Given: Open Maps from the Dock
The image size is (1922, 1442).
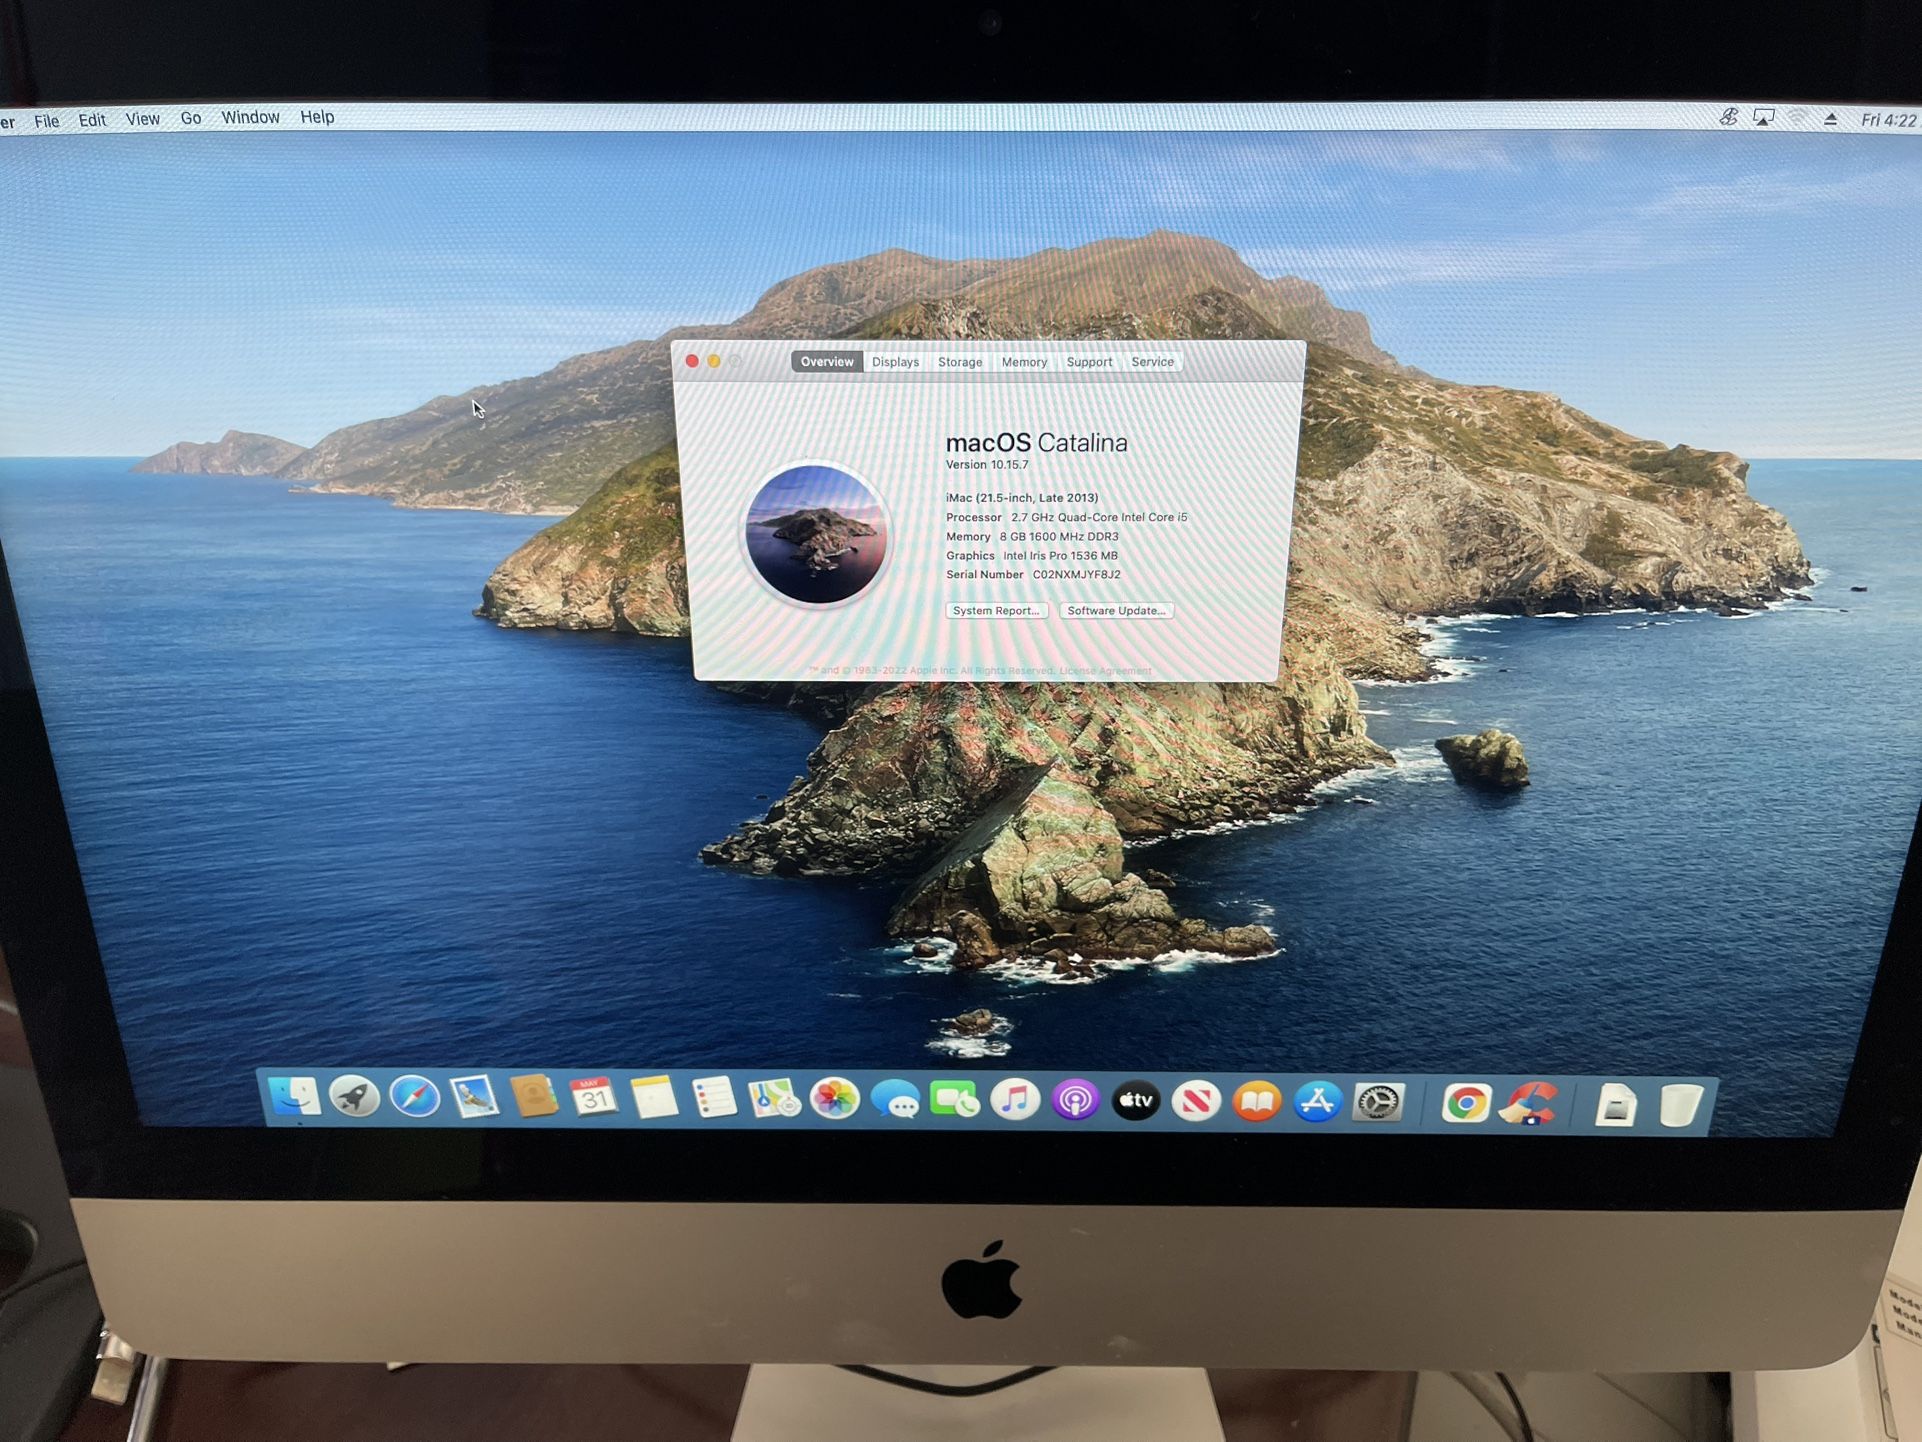Looking at the screenshot, I should 775,1099.
